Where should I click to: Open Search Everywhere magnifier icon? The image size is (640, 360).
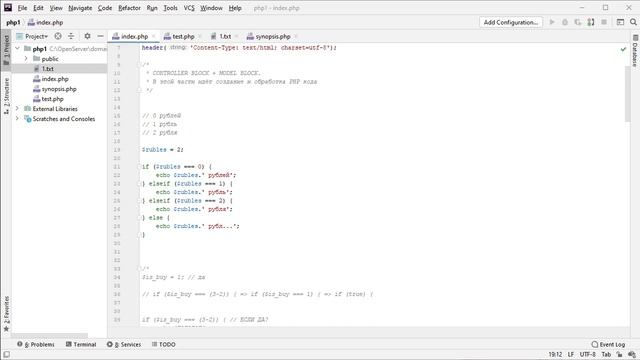633,22
